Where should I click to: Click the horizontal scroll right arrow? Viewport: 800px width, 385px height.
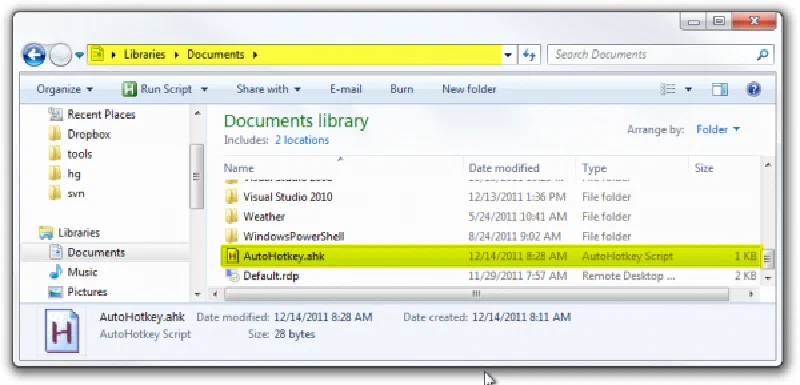(751, 294)
